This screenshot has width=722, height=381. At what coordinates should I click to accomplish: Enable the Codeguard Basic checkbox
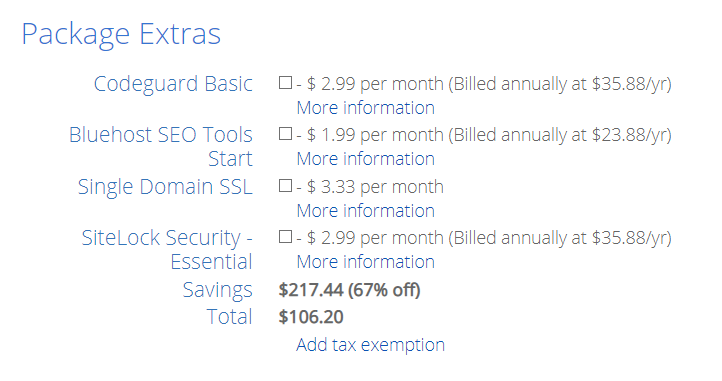285,83
